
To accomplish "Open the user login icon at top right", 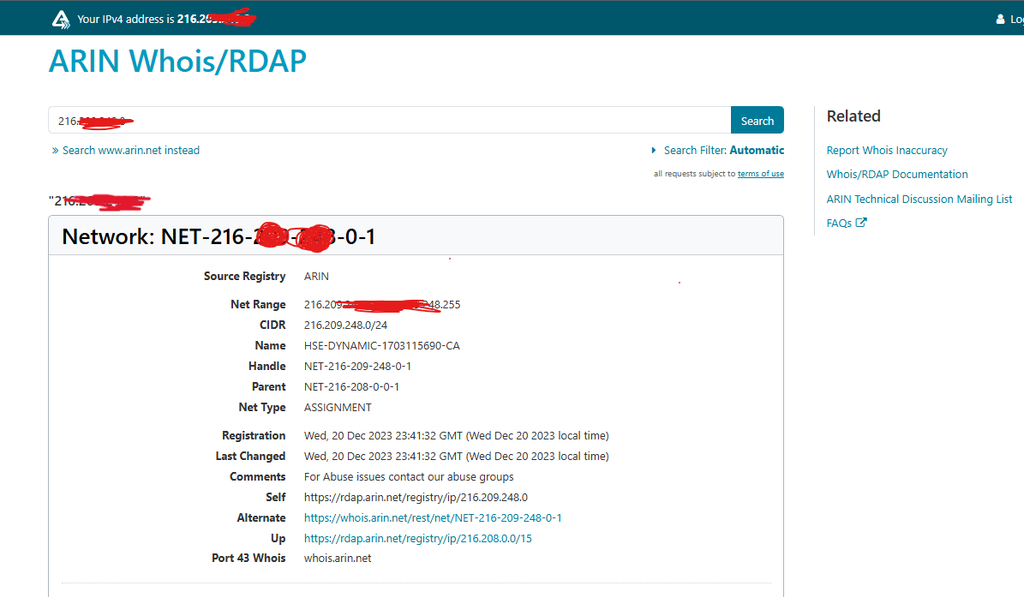I will click(x=1000, y=19).
